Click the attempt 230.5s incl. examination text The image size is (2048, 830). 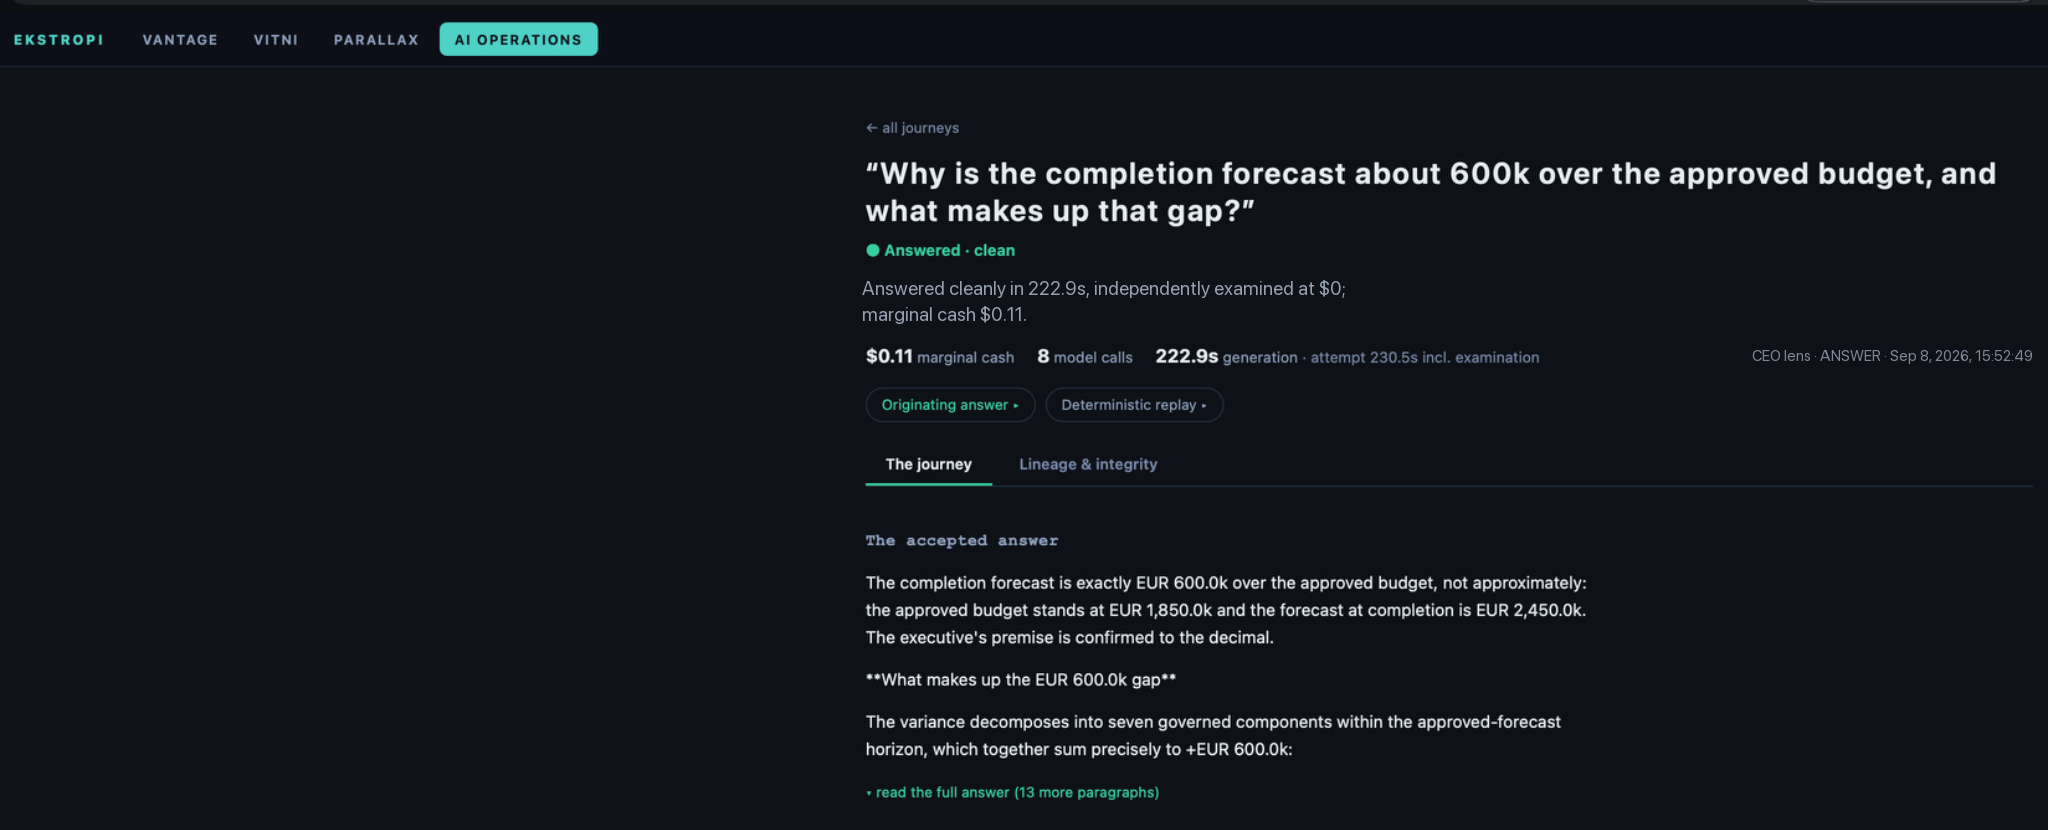point(1425,357)
